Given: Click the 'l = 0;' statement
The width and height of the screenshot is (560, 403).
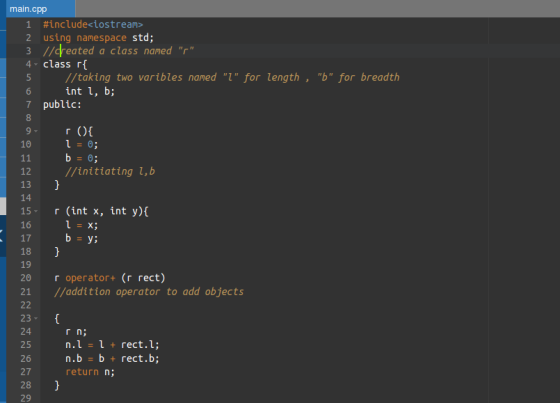Looking at the screenshot, I should [x=81, y=144].
